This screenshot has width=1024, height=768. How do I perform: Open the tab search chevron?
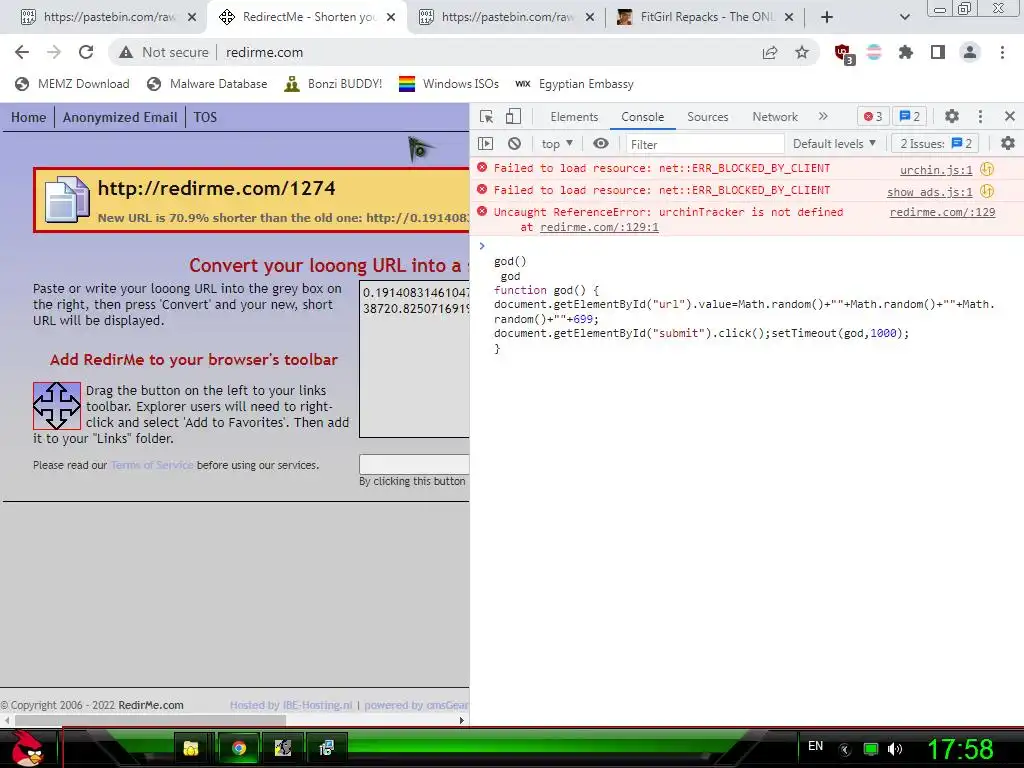904,17
